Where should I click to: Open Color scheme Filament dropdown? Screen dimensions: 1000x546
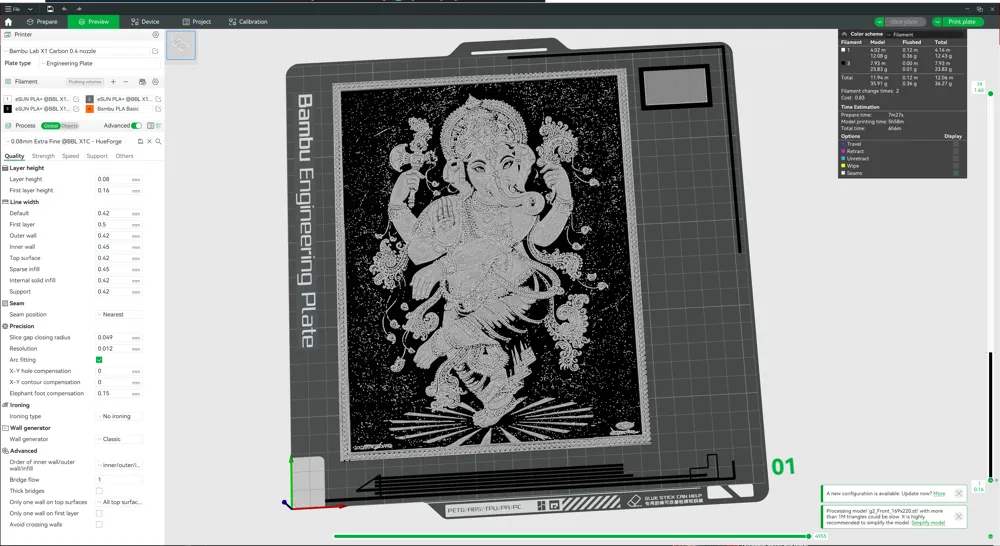pyautogui.click(x=926, y=34)
